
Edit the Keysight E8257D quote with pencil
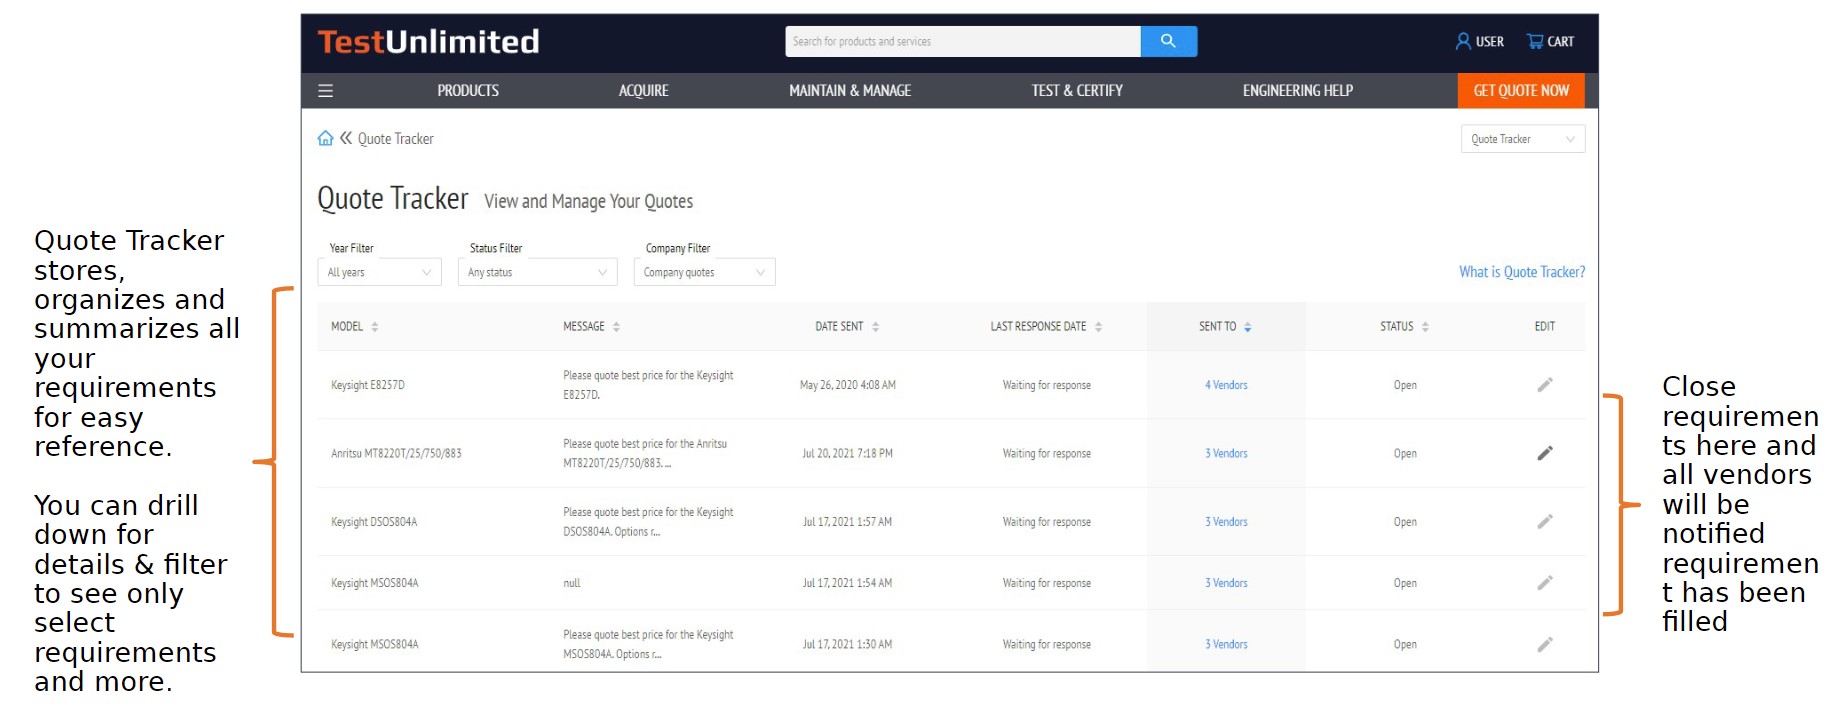pos(1544,385)
